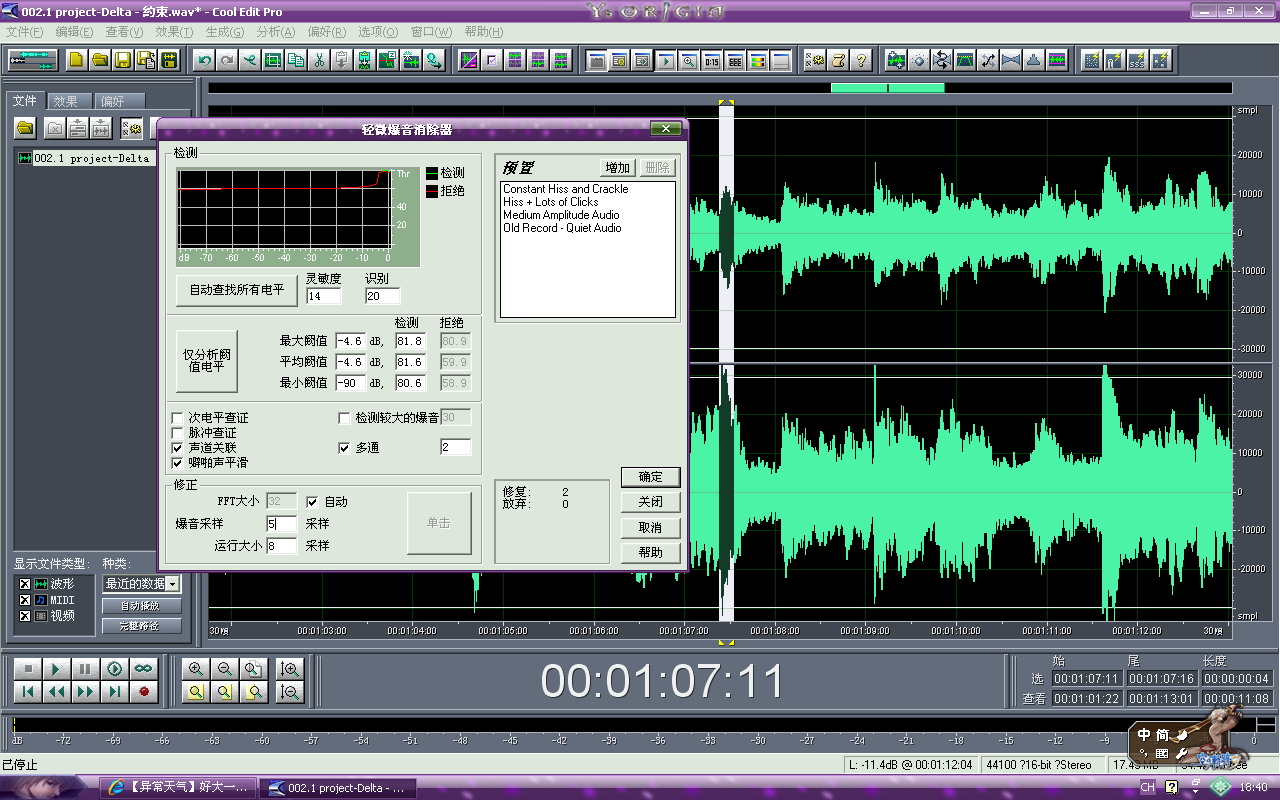Click the Save file toolbar icon

123,60
